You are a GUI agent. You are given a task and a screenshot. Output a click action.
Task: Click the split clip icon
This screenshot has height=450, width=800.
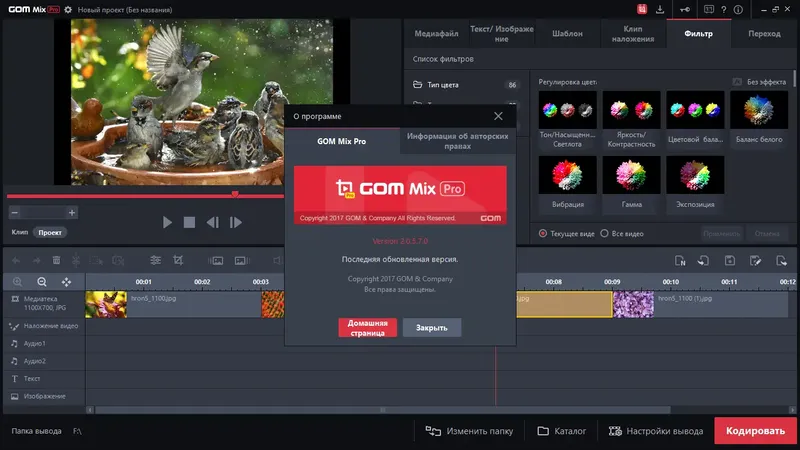76,261
